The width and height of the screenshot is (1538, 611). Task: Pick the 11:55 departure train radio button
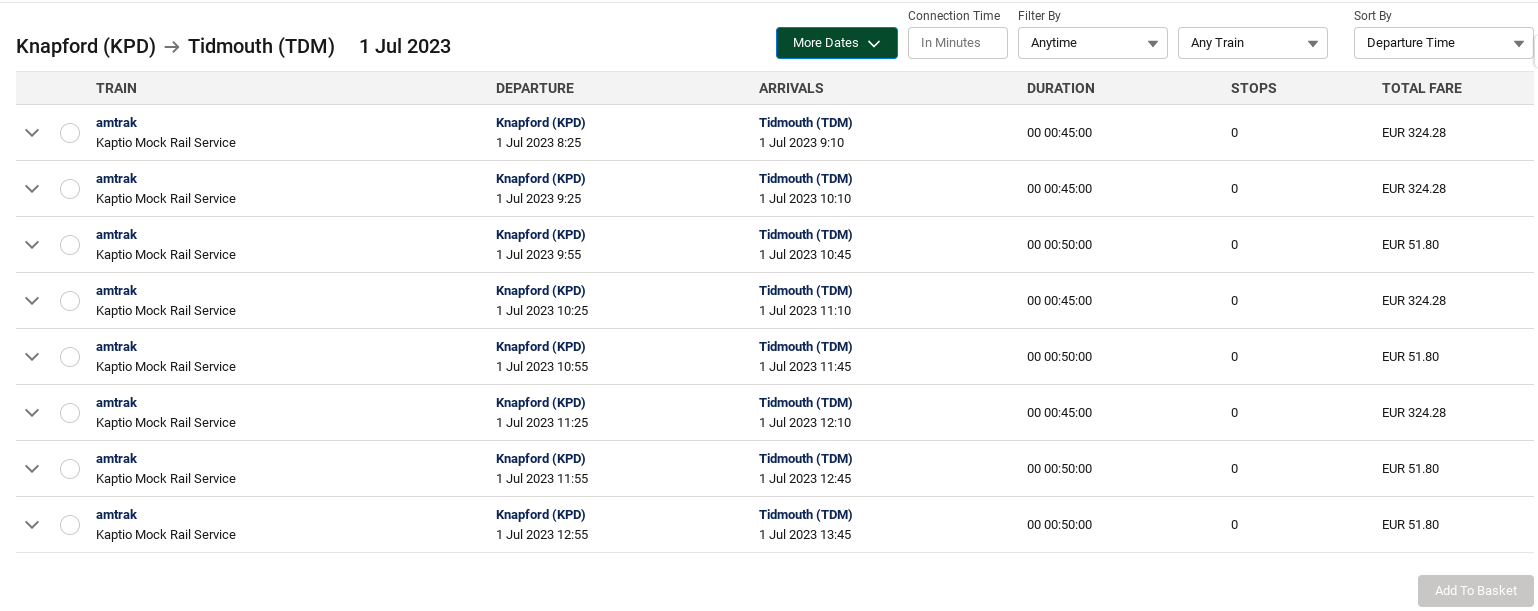(x=70, y=469)
